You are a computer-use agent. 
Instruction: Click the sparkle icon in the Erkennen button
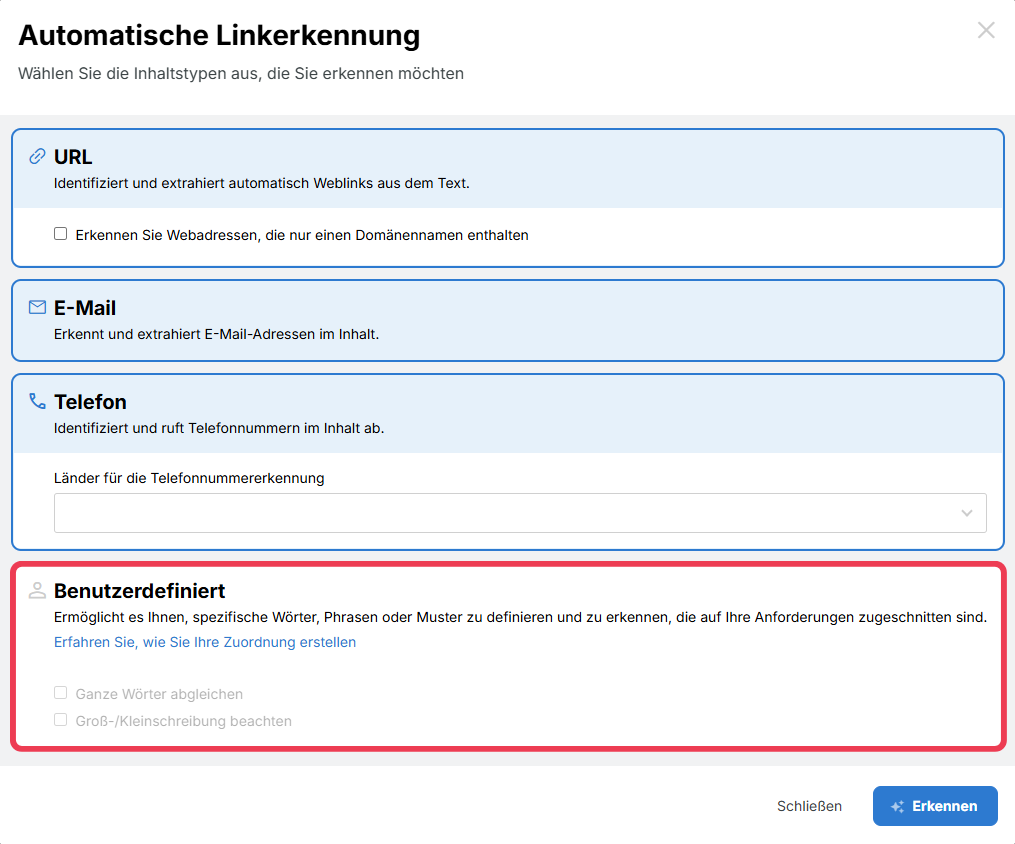(897, 806)
